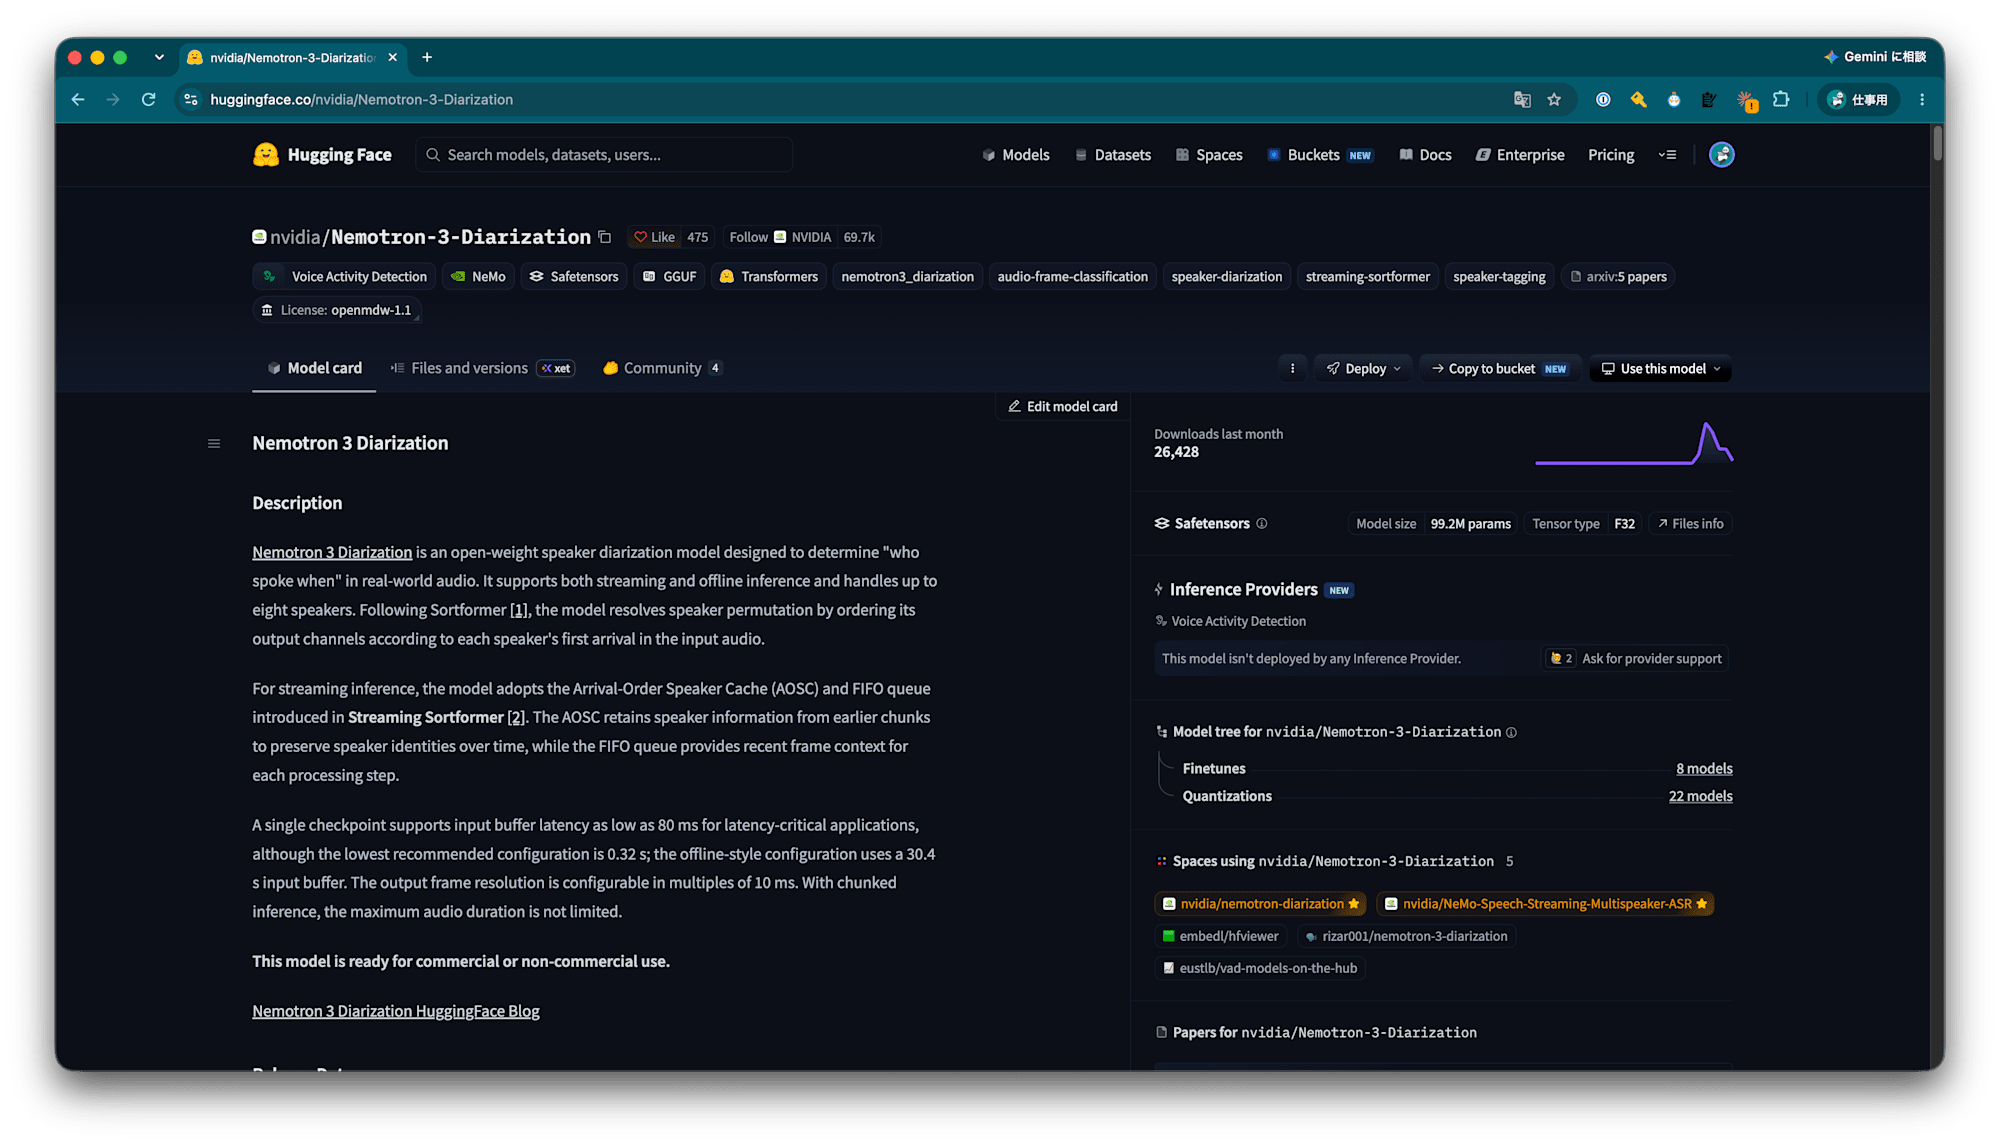Image resolution: width=2000 pixels, height=1144 pixels.
Task: Click the Copy to bucket button
Action: click(x=1500, y=369)
